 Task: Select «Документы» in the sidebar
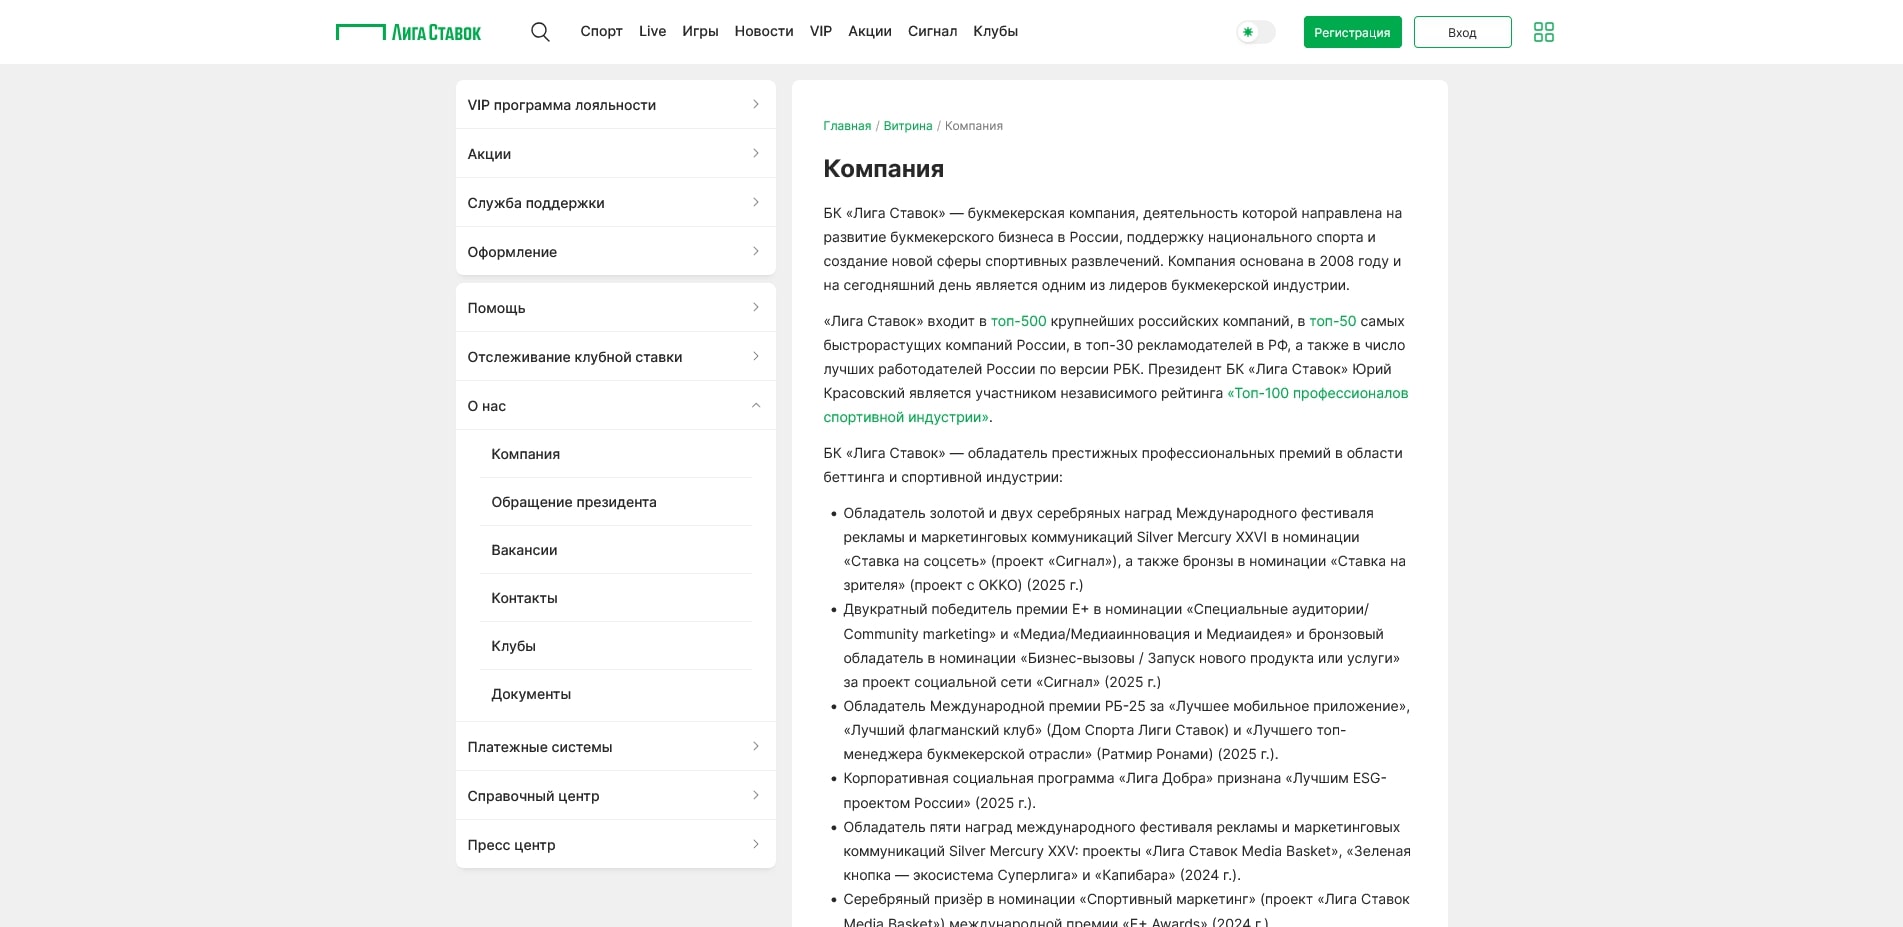530,694
